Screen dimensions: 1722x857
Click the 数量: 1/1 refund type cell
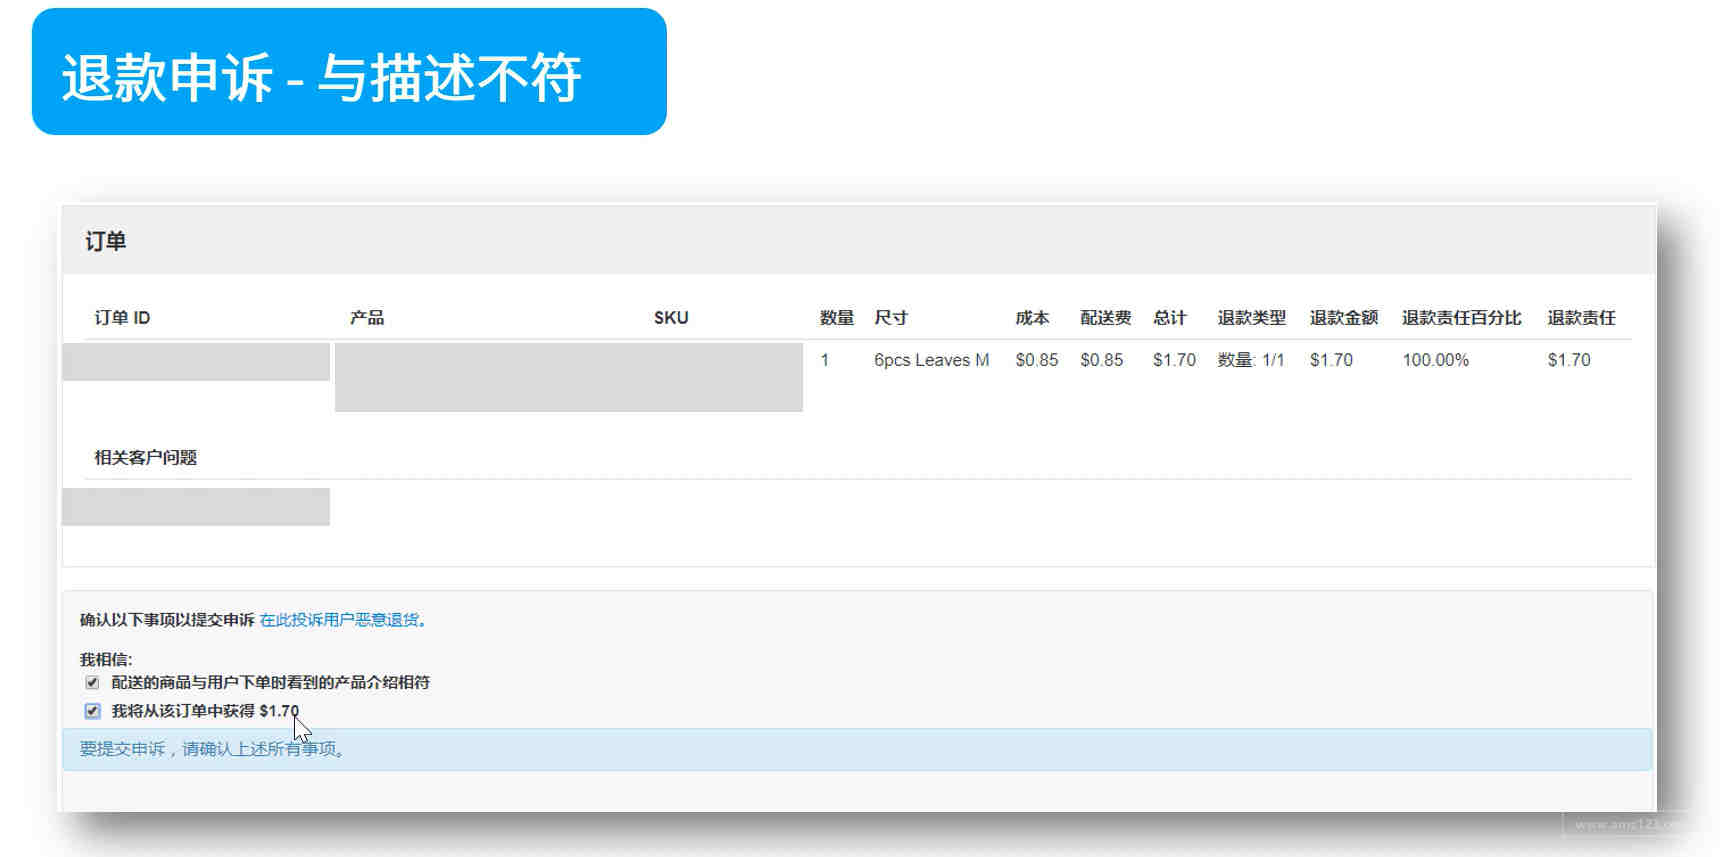(1250, 360)
